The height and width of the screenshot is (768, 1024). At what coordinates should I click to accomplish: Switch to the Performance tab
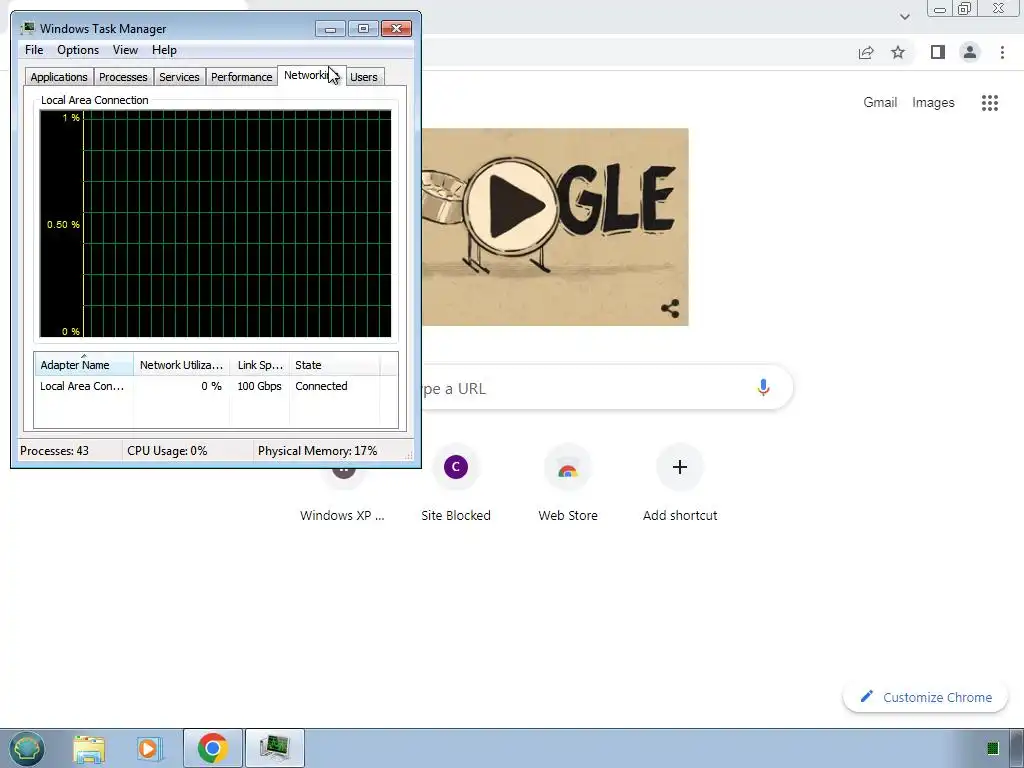pos(241,77)
